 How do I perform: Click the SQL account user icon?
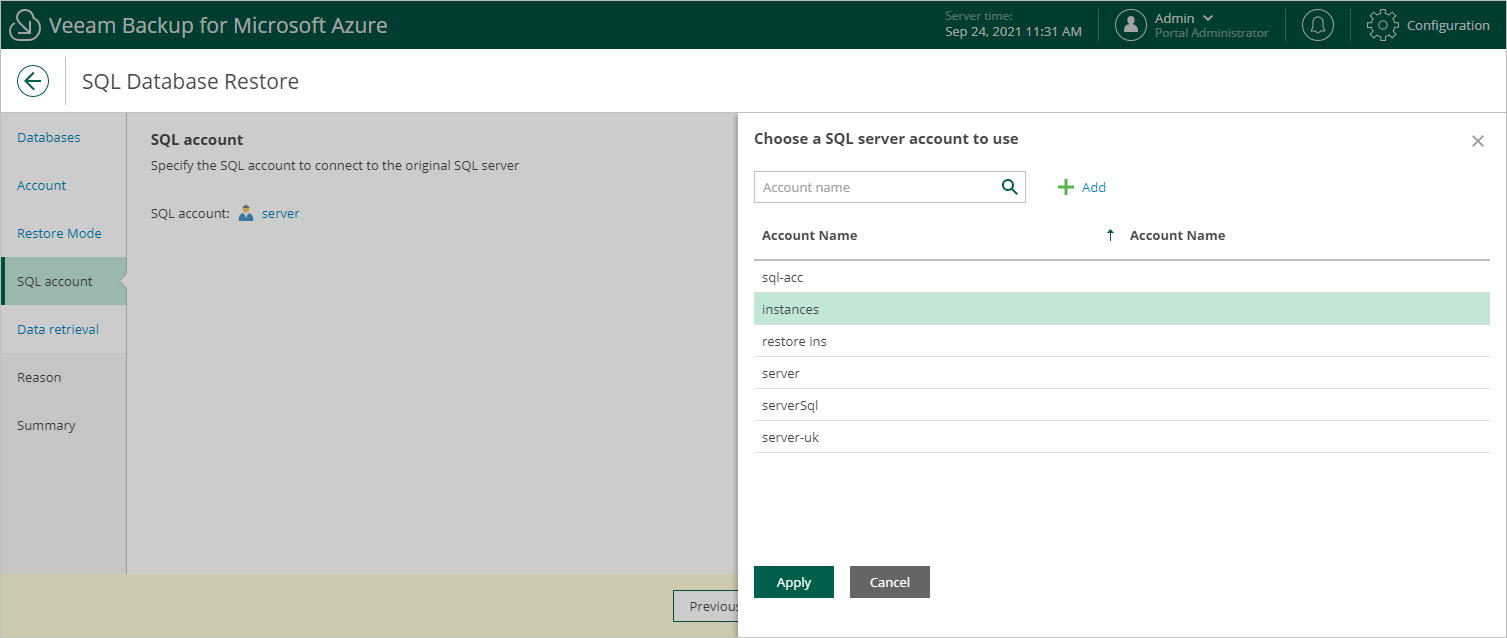246,213
